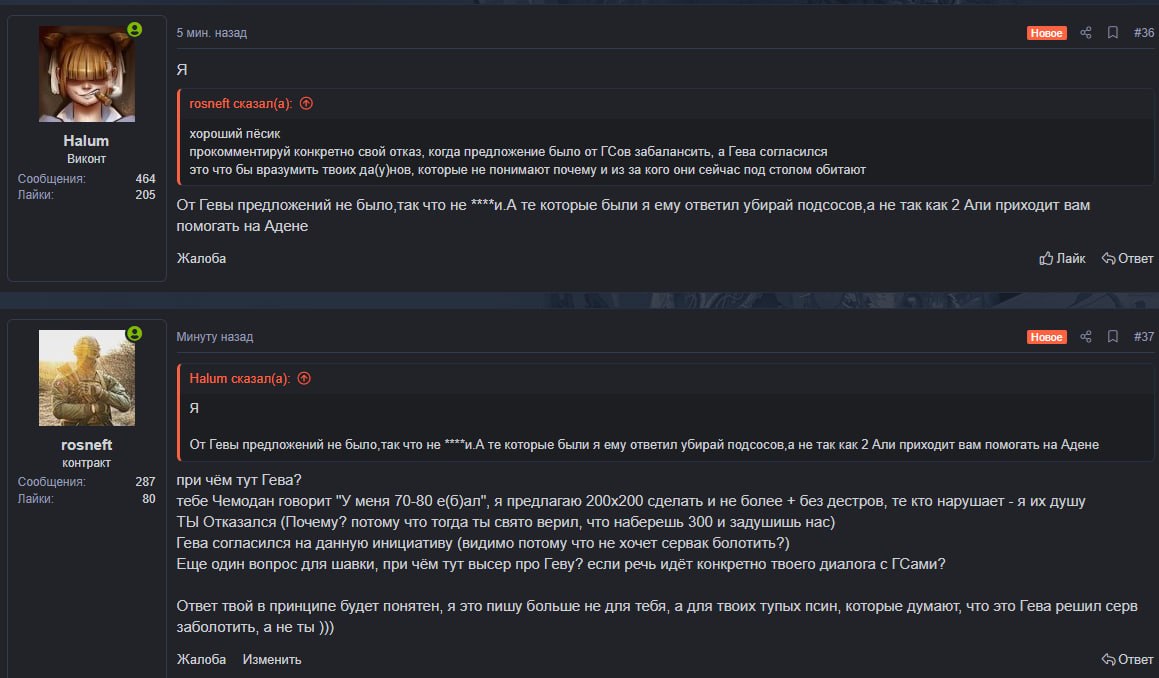Open Halum's profile username link
The width and height of the screenshot is (1159, 678).
(86, 140)
